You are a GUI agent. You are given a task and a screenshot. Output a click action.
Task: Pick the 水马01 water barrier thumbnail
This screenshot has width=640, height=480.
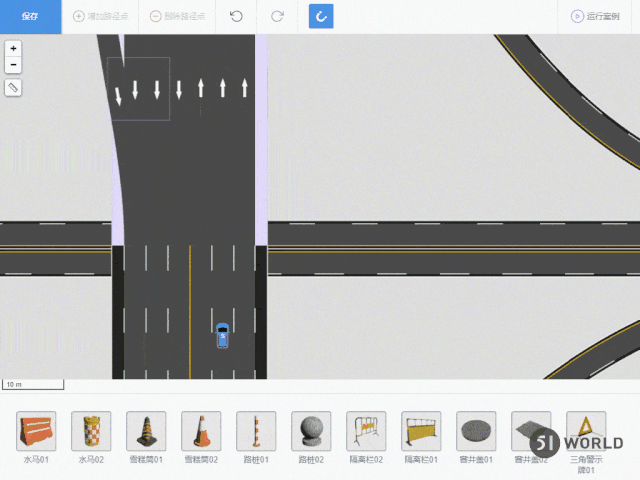pos(36,431)
